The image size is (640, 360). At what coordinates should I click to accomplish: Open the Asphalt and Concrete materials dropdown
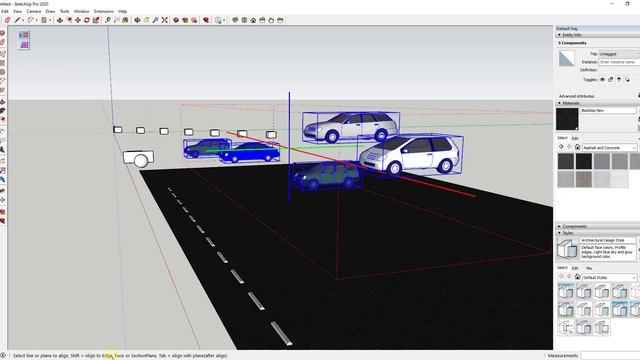pos(609,147)
